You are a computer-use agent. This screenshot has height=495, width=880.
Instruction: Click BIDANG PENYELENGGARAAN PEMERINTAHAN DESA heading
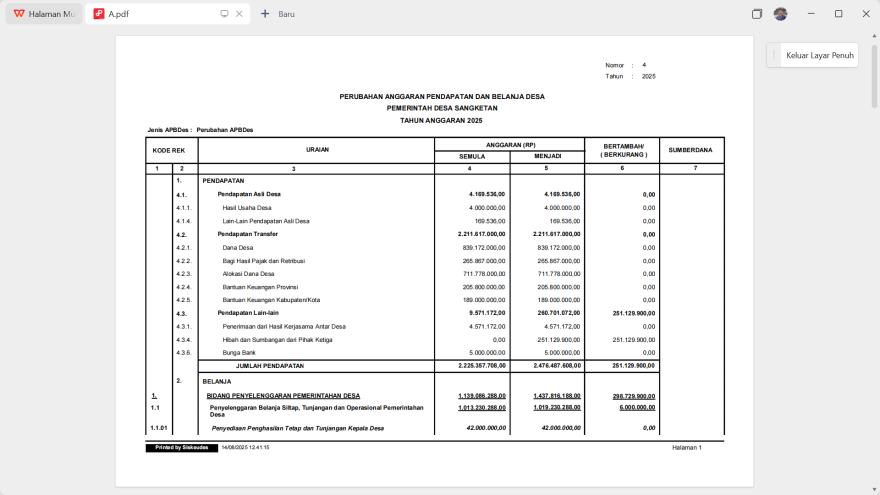pyautogui.click(x=283, y=396)
